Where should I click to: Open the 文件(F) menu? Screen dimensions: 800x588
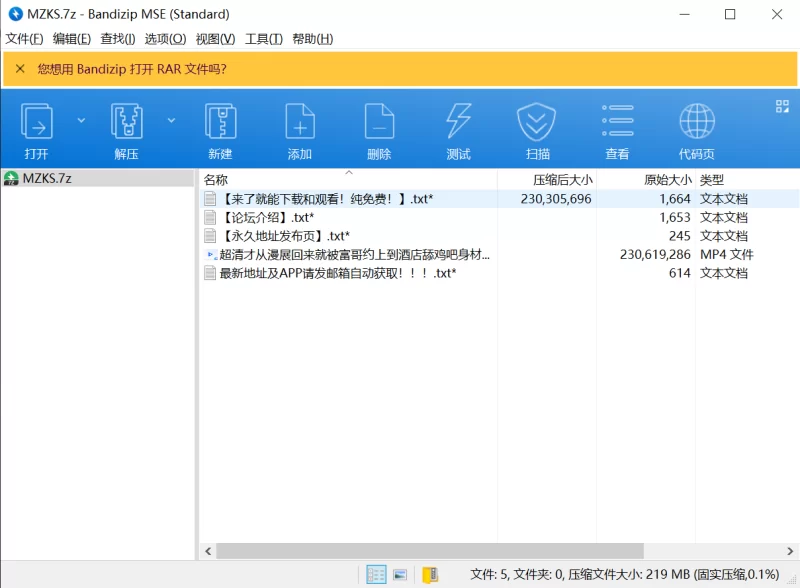click(24, 39)
